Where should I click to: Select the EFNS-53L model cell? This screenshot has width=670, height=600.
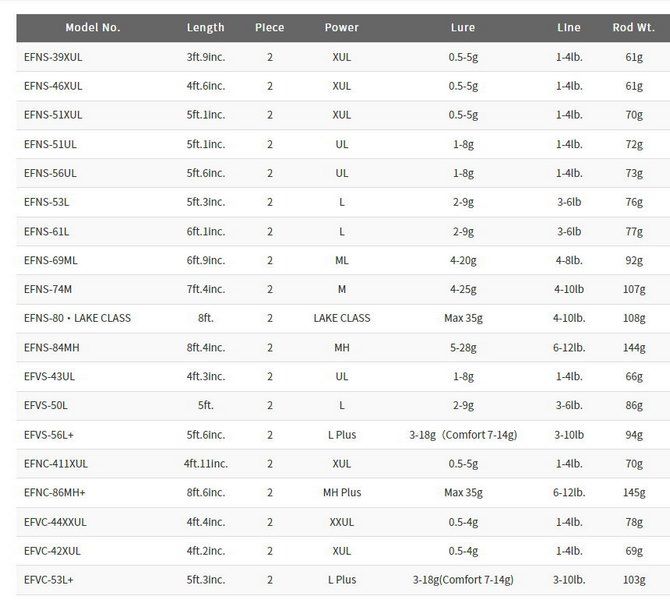tap(47, 202)
